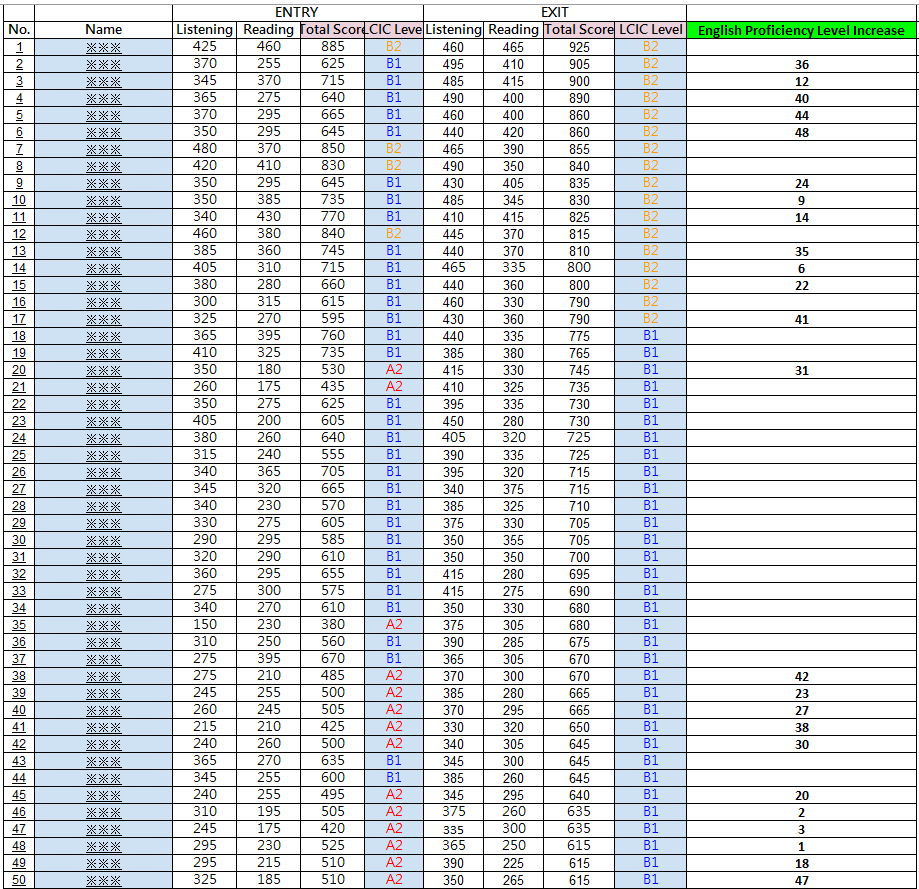The image size is (919, 889).
Task: Select the entry total score 885 cell
Action: point(333,47)
